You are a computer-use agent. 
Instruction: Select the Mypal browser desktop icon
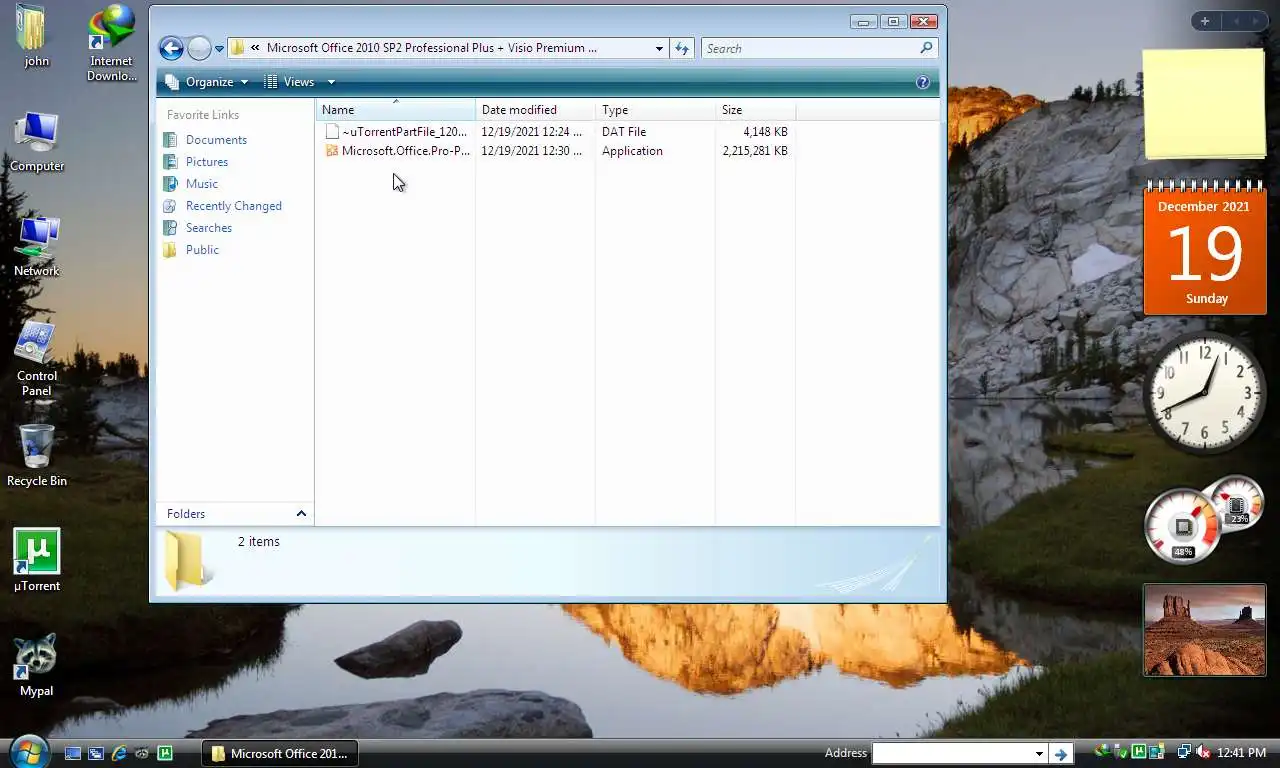pos(37,666)
